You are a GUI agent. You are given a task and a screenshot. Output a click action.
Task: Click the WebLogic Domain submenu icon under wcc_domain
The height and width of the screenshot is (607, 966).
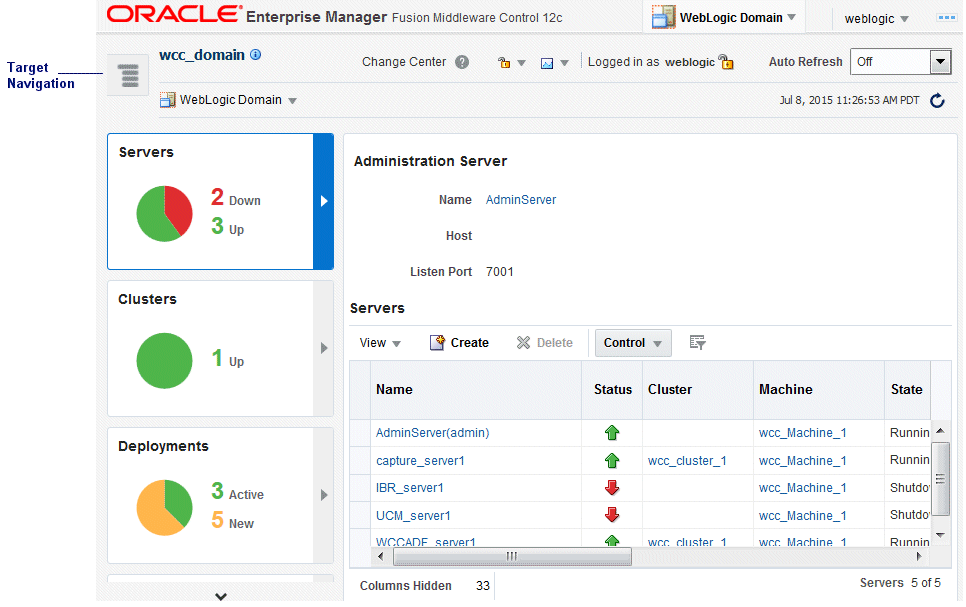point(168,100)
